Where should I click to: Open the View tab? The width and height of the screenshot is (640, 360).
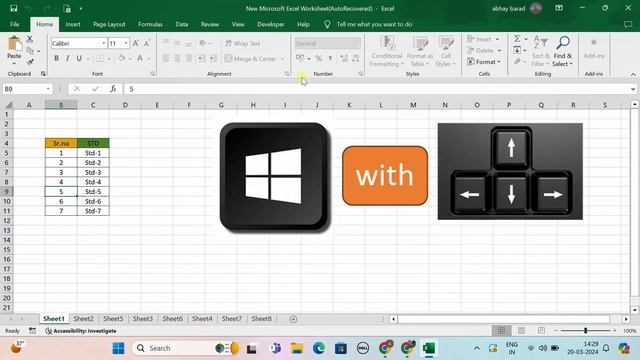[238, 24]
